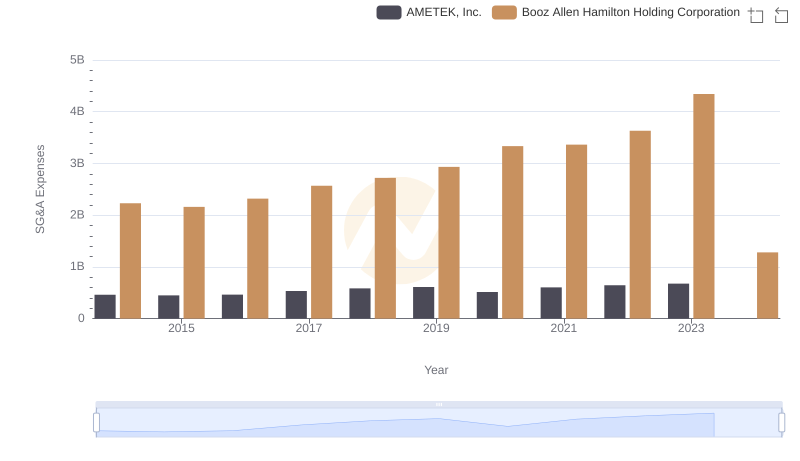Click the SG&A Expenses axis title
The width and height of the screenshot is (800, 461).
click(x=40, y=189)
